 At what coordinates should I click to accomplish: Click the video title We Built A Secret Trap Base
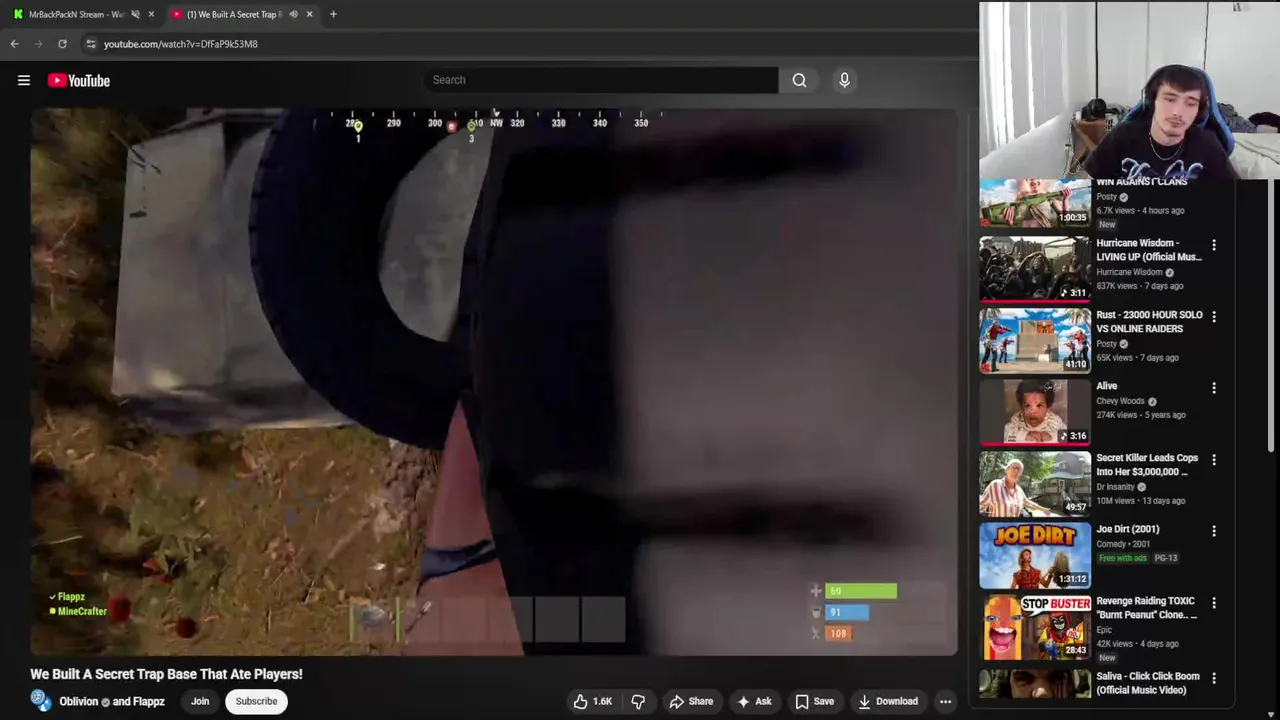pyautogui.click(x=166, y=674)
